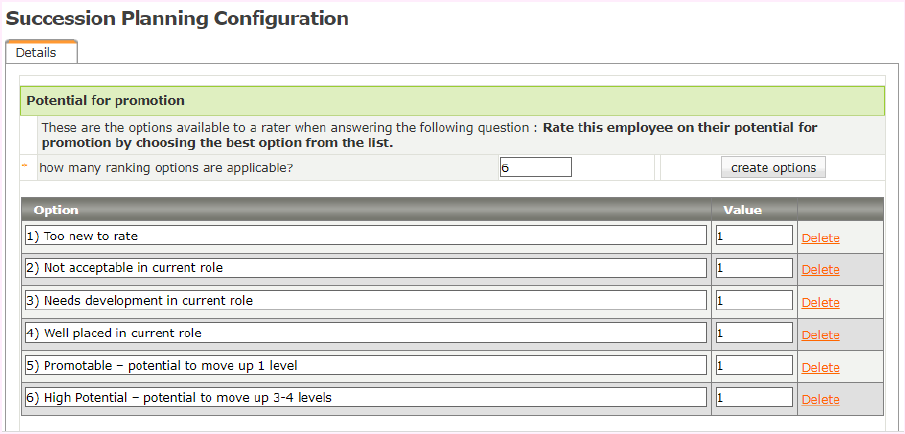
Task: Click the Value field for option 1
Action: click(x=754, y=236)
